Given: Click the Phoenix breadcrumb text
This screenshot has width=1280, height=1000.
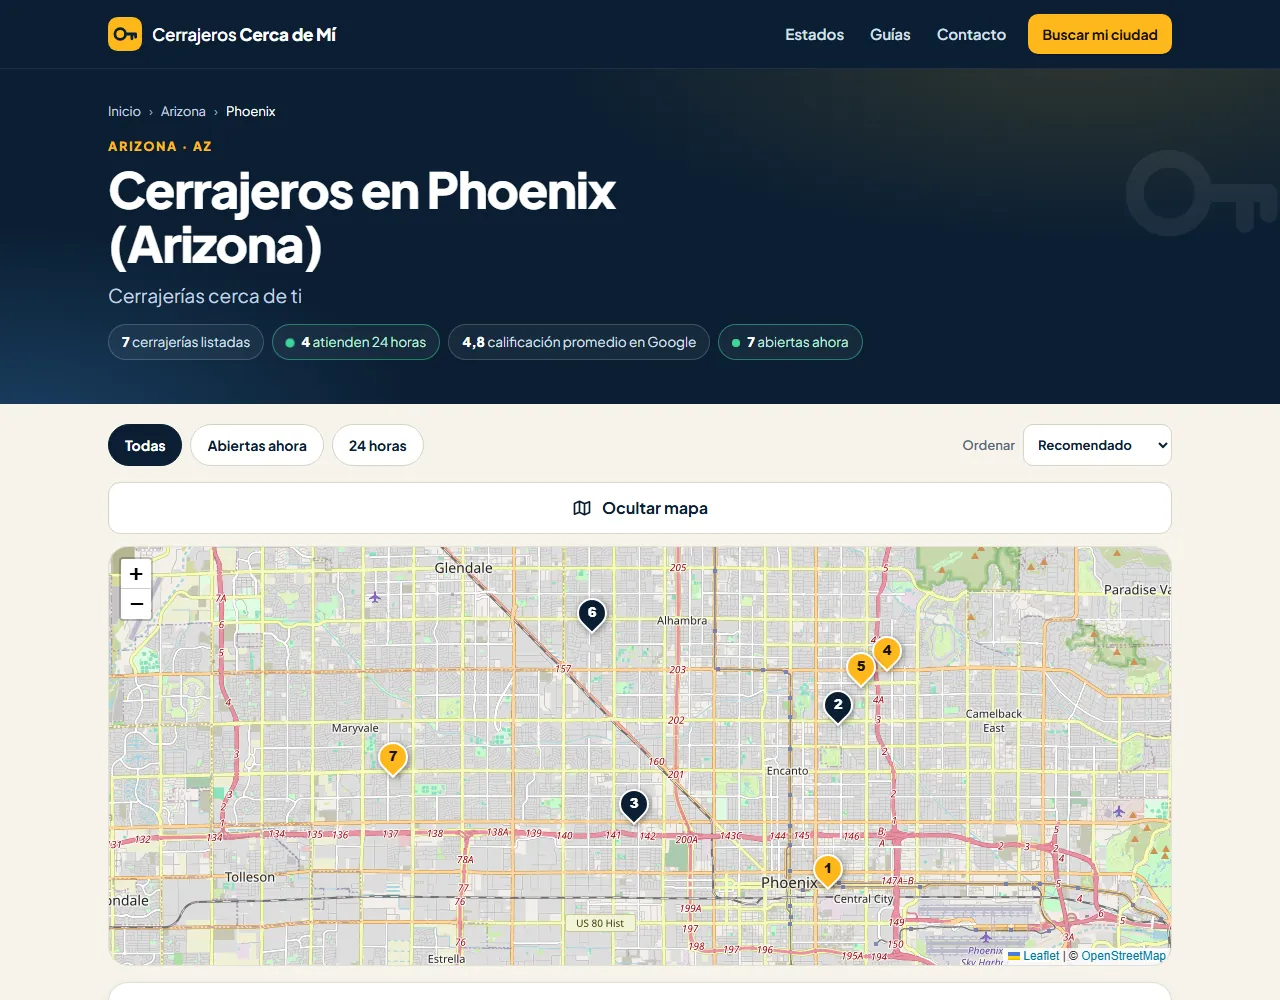Looking at the screenshot, I should coord(250,112).
